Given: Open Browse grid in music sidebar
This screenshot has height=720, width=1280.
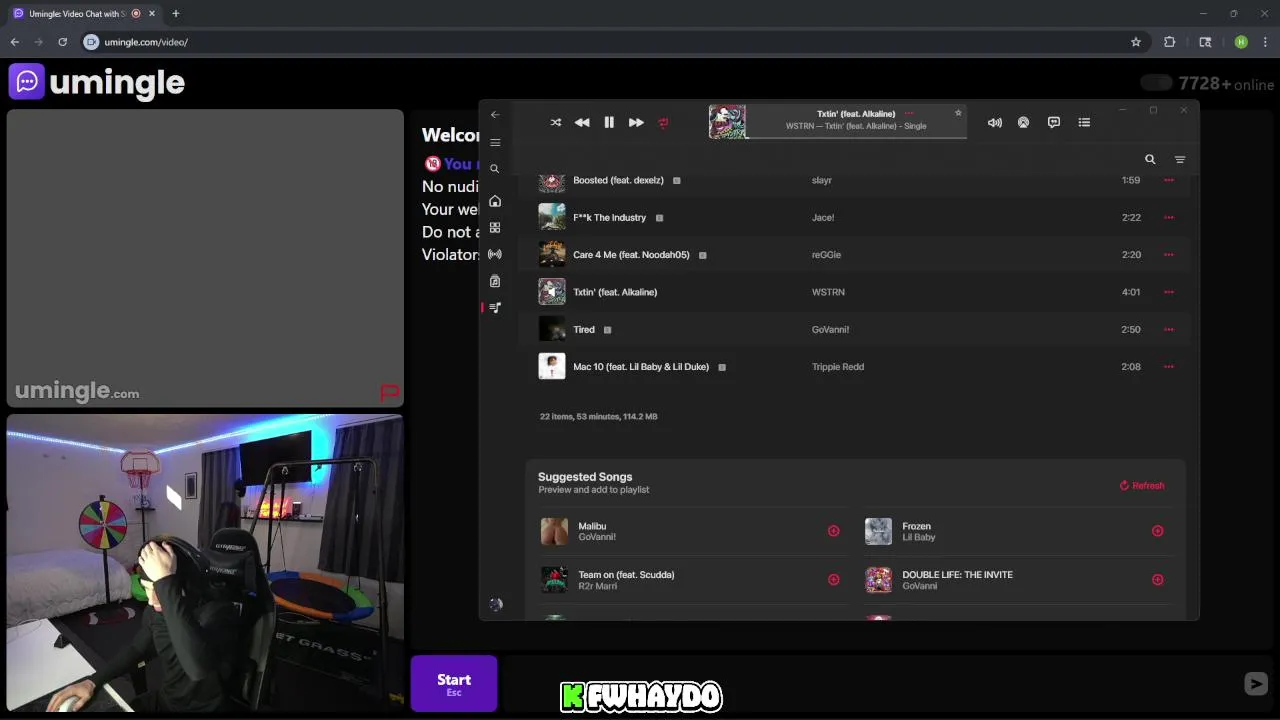Looking at the screenshot, I should [495, 228].
